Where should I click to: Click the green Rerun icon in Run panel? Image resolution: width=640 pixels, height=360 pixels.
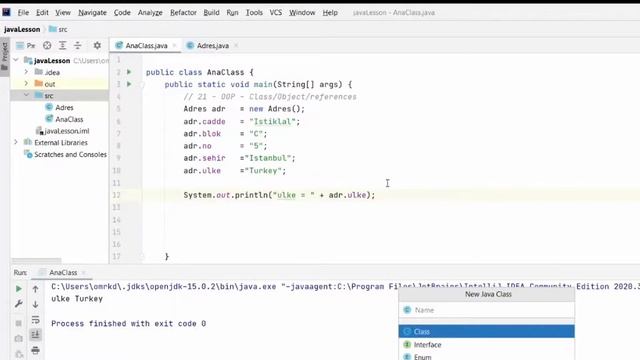(19, 289)
